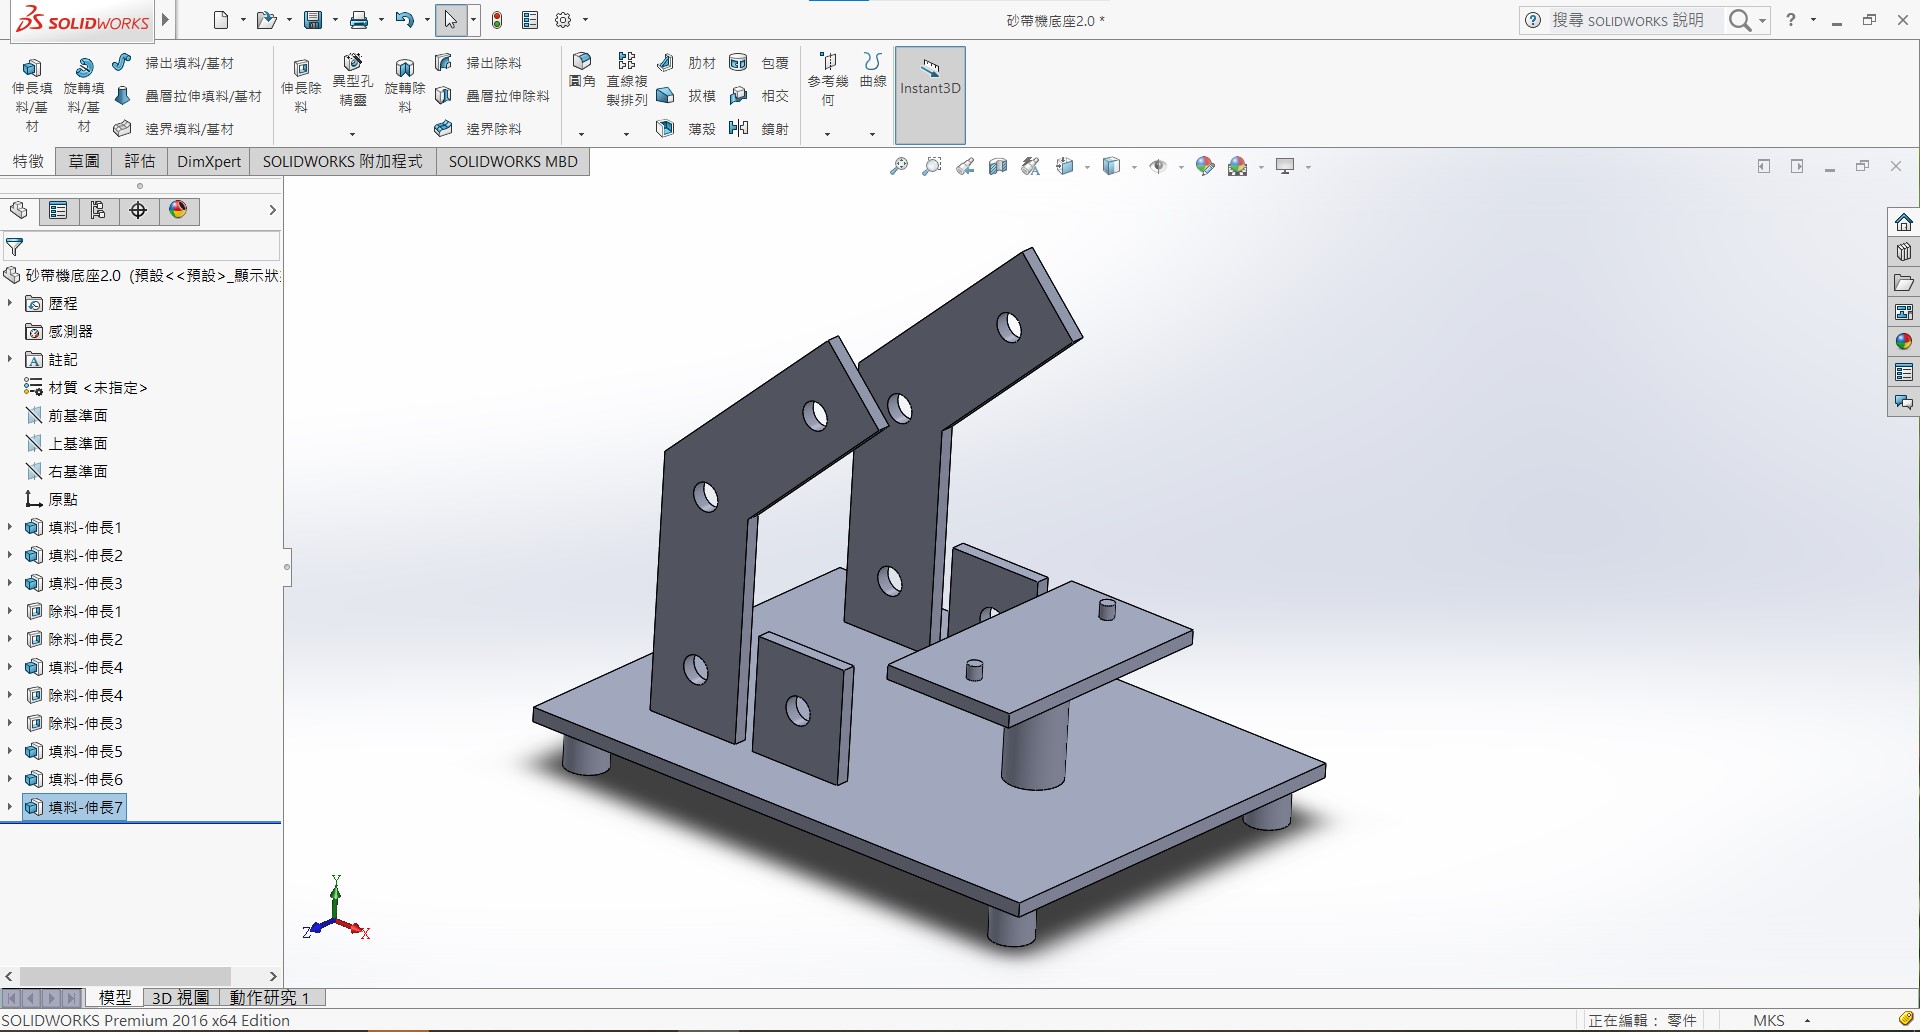Select the Mirror tool (鏡射)
1920x1032 pixels.
[x=759, y=129]
